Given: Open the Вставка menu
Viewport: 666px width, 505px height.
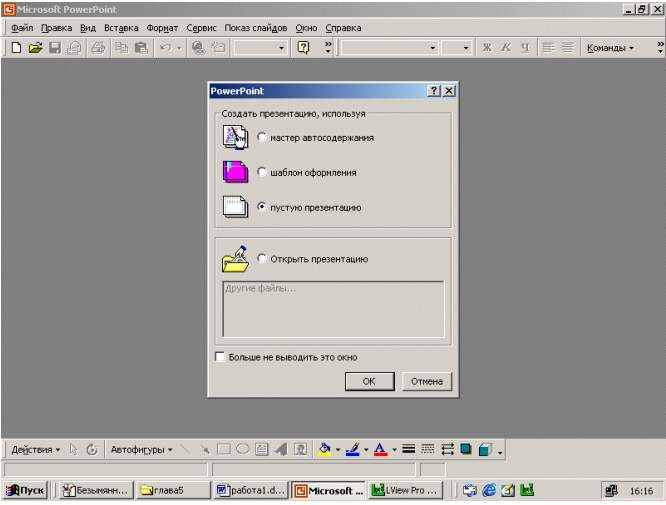Looking at the screenshot, I should pos(121,28).
